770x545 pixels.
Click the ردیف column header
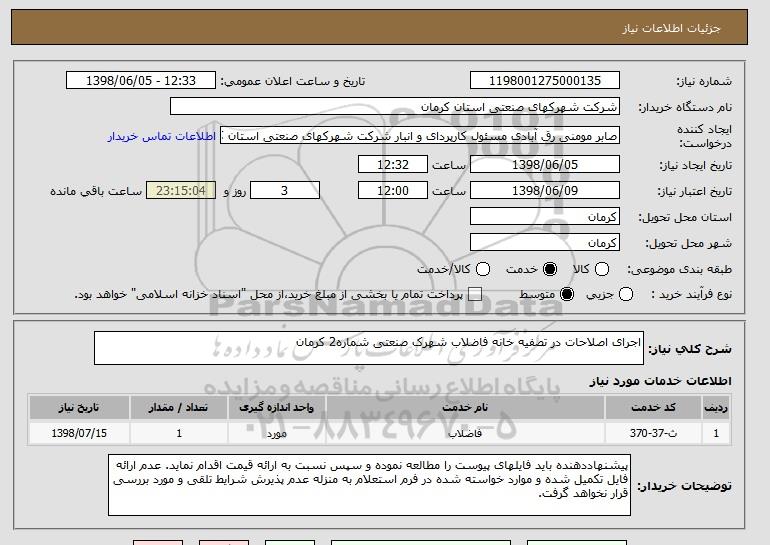click(x=716, y=408)
